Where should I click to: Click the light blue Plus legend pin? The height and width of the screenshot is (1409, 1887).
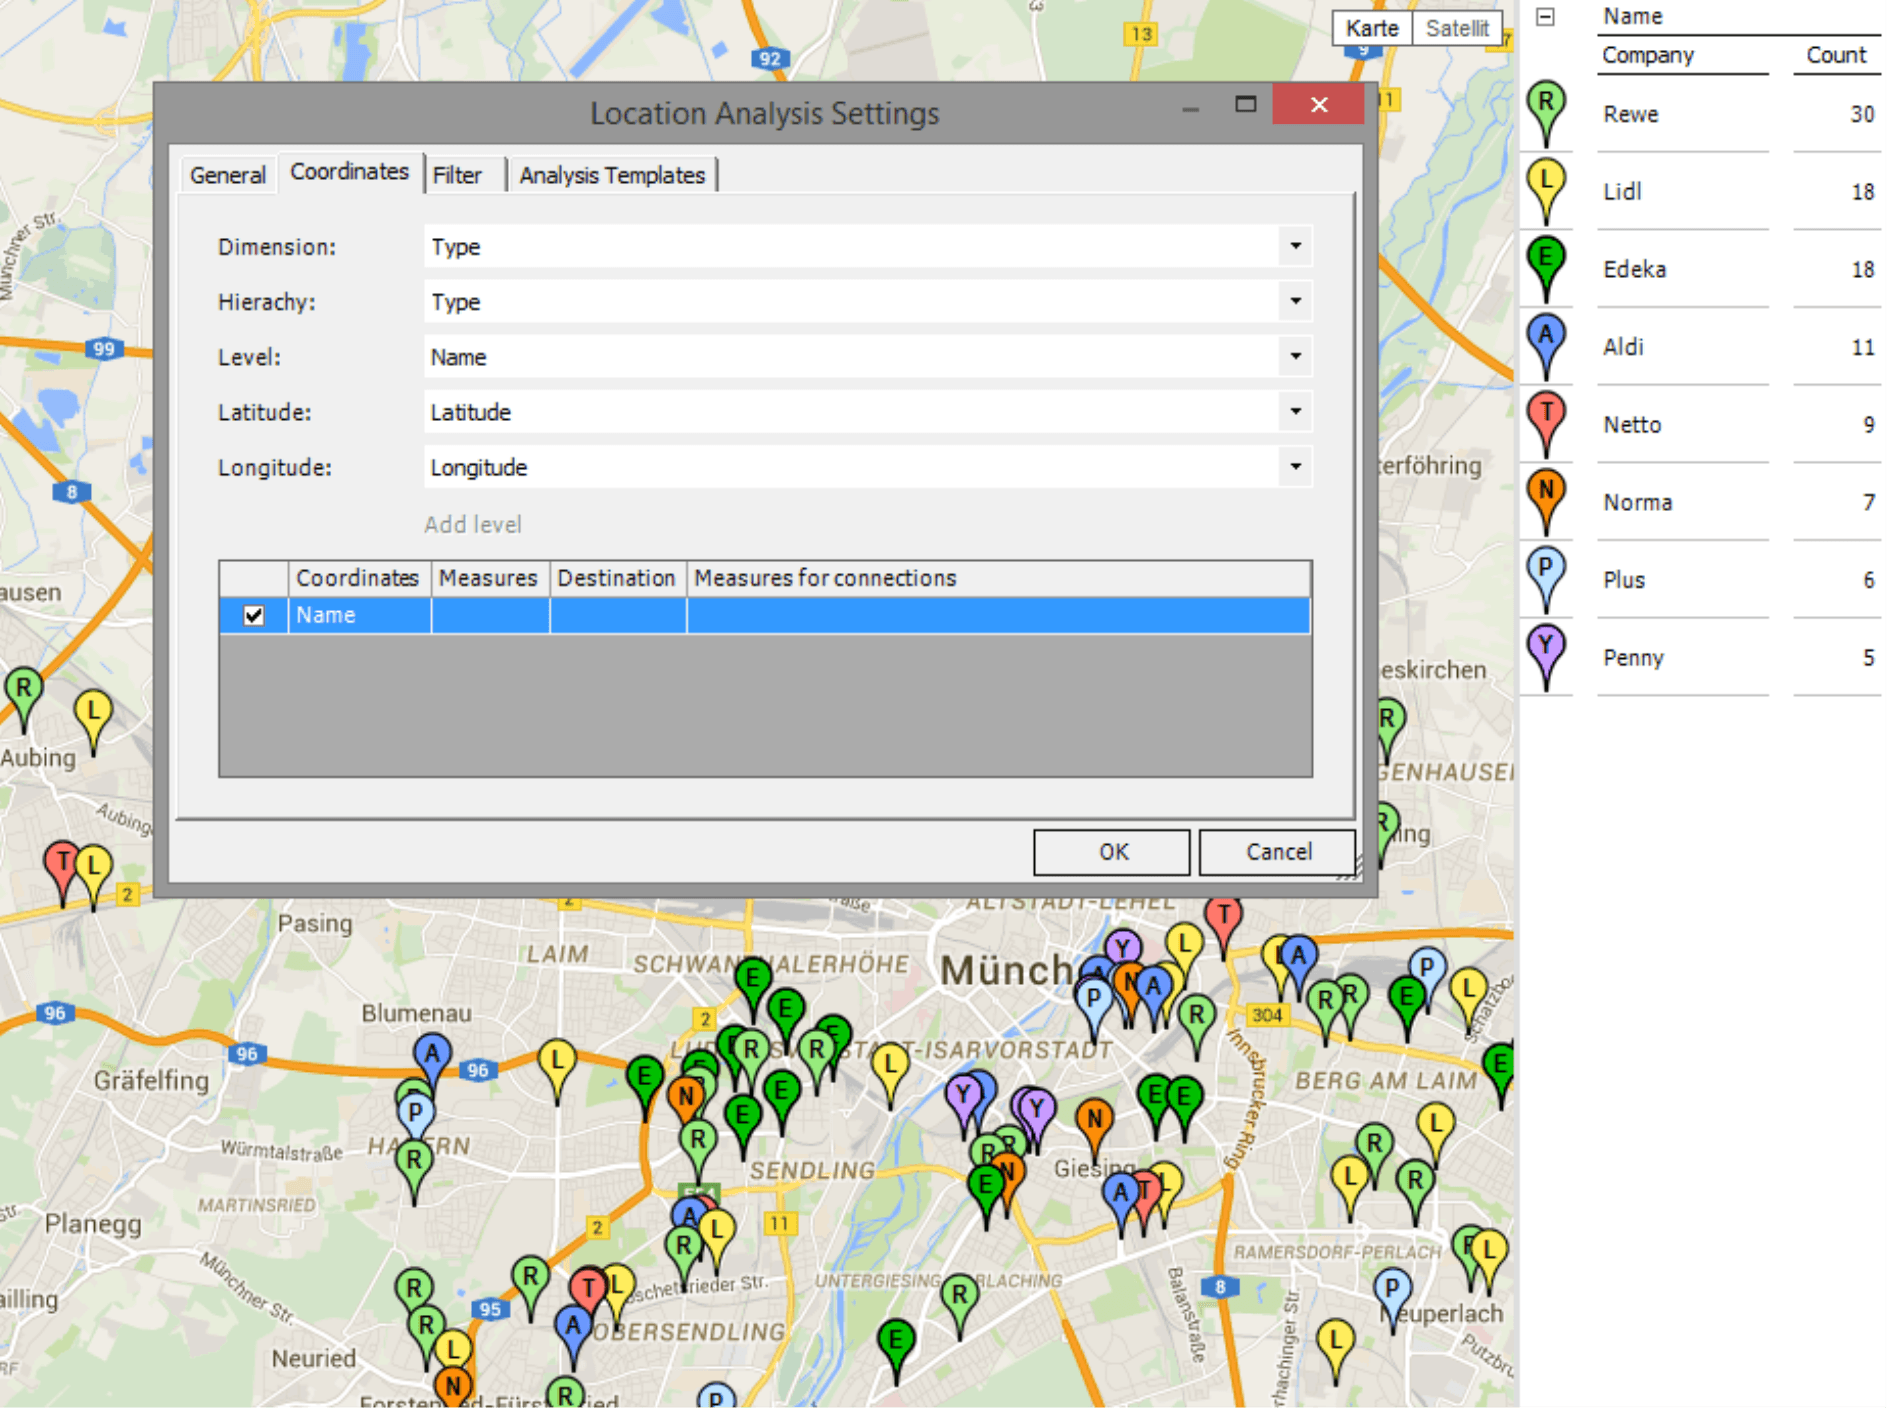(x=1545, y=571)
